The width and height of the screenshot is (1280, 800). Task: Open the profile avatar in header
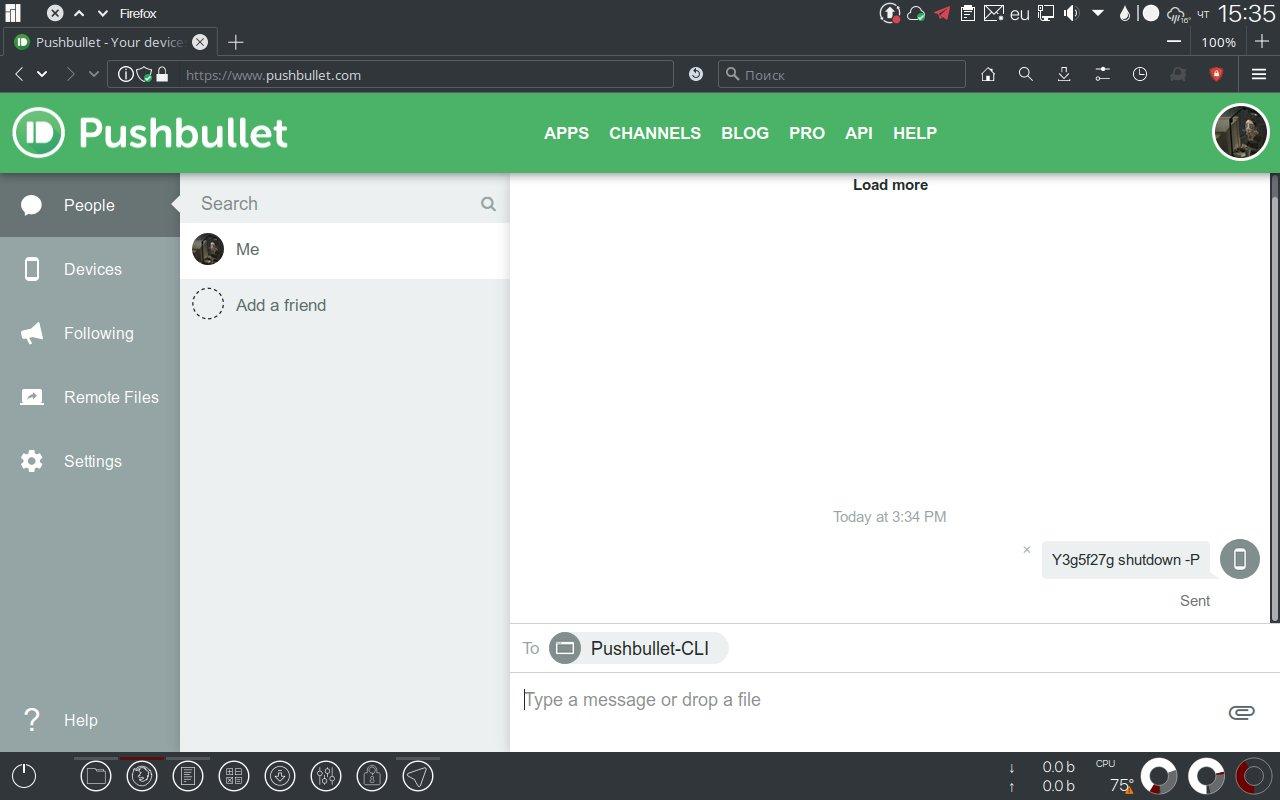pos(1240,132)
